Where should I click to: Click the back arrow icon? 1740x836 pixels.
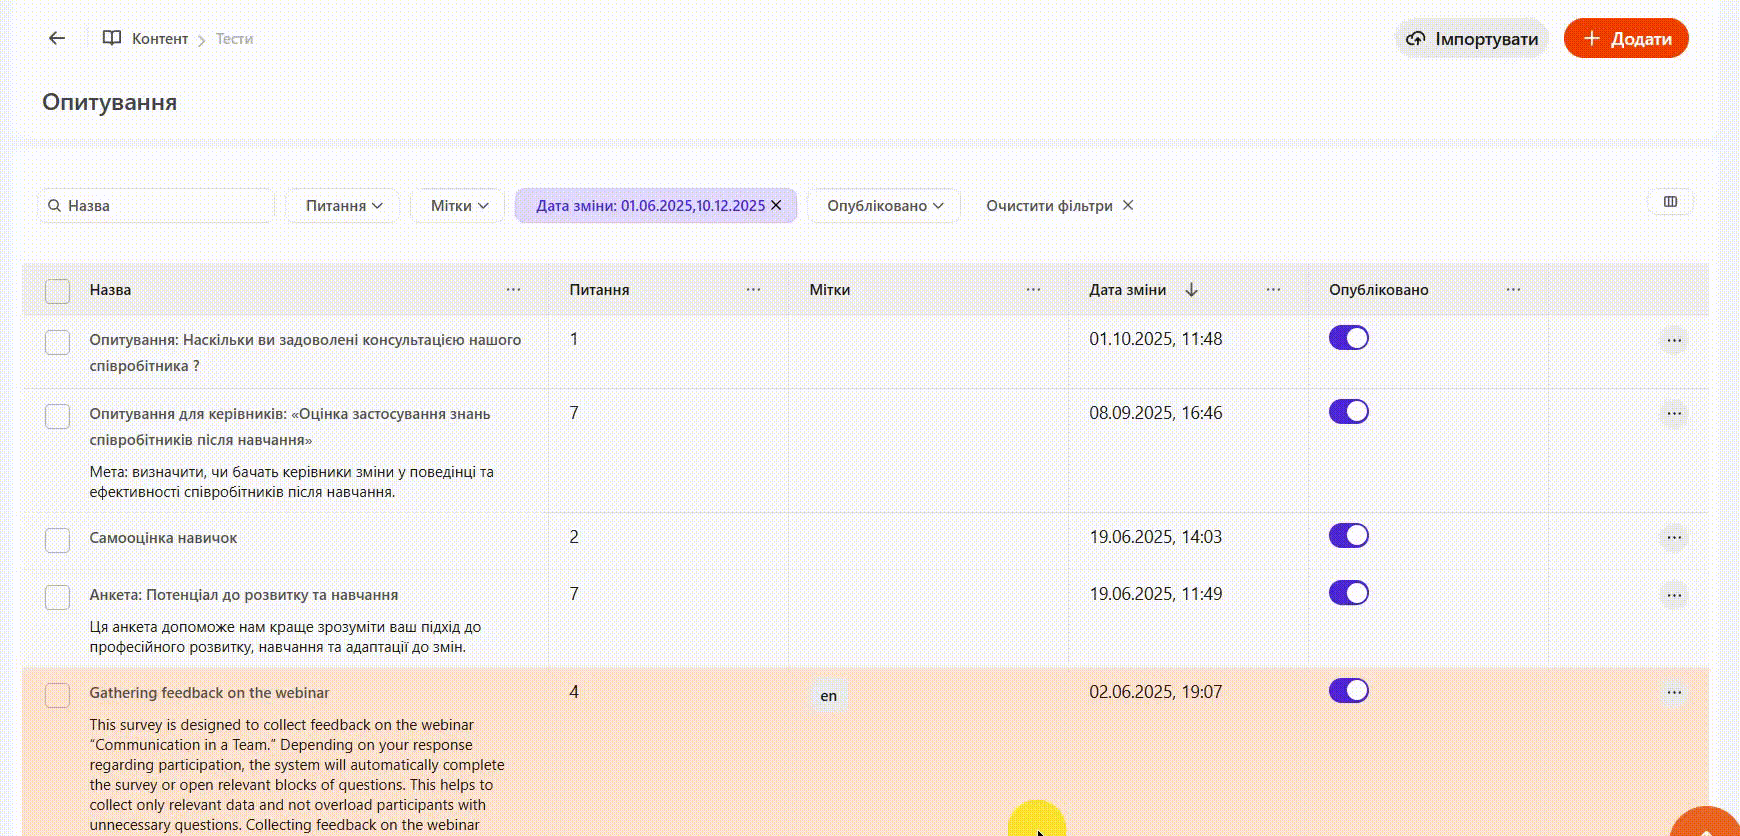(x=57, y=38)
